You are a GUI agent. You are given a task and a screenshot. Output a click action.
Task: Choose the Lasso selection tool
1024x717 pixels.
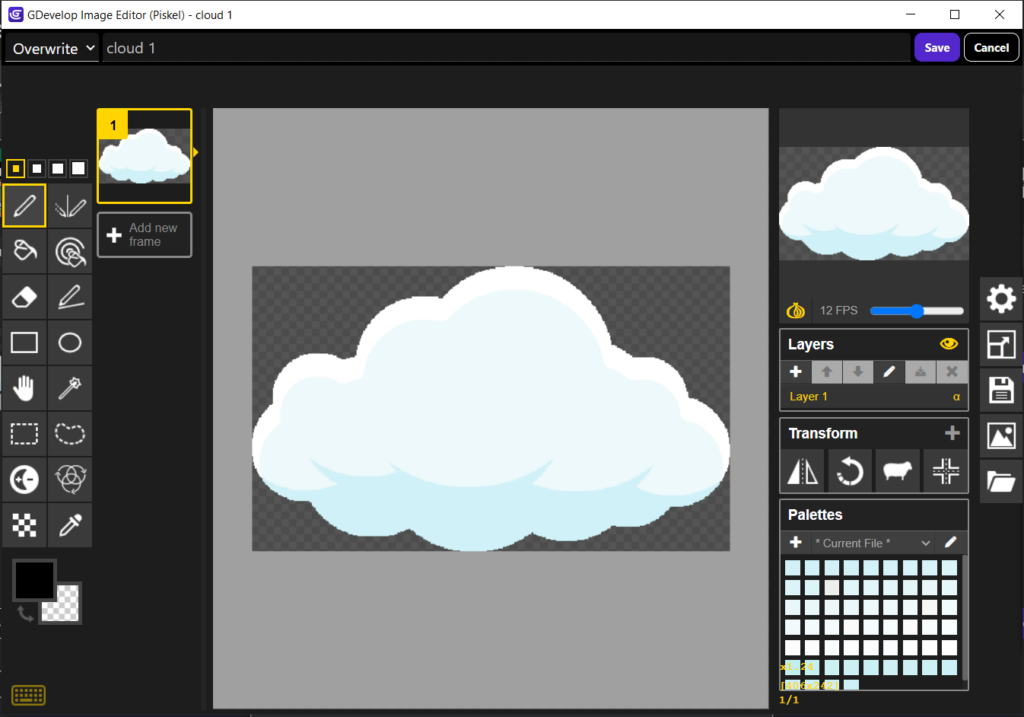[x=70, y=434]
